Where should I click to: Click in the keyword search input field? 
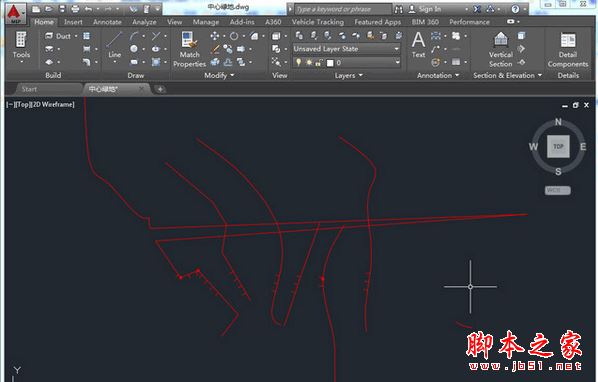343,9
